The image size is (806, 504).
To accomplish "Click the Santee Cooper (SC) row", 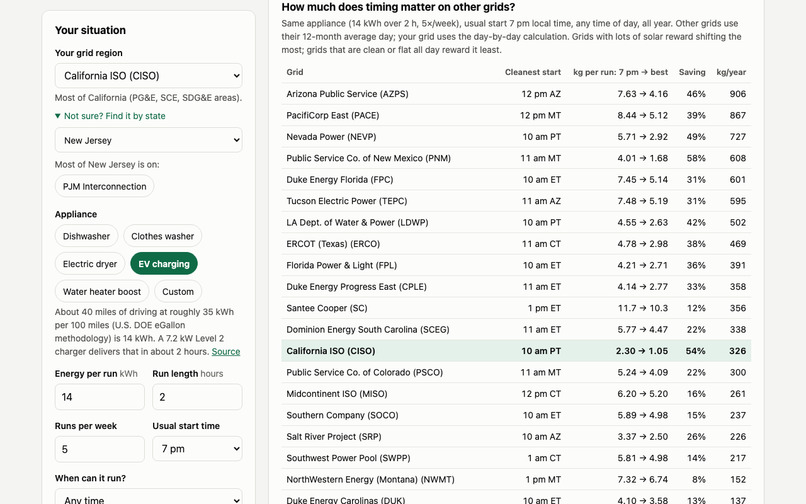I will [516, 309].
